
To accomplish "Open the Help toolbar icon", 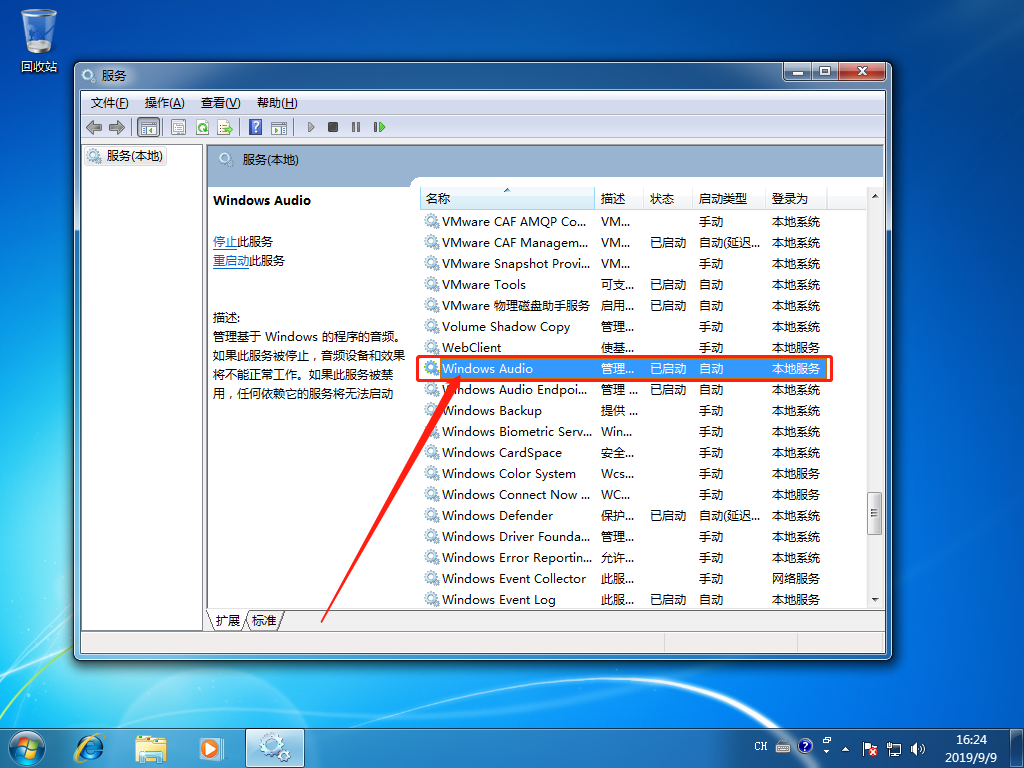I will pyautogui.click(x=255, y=127).
